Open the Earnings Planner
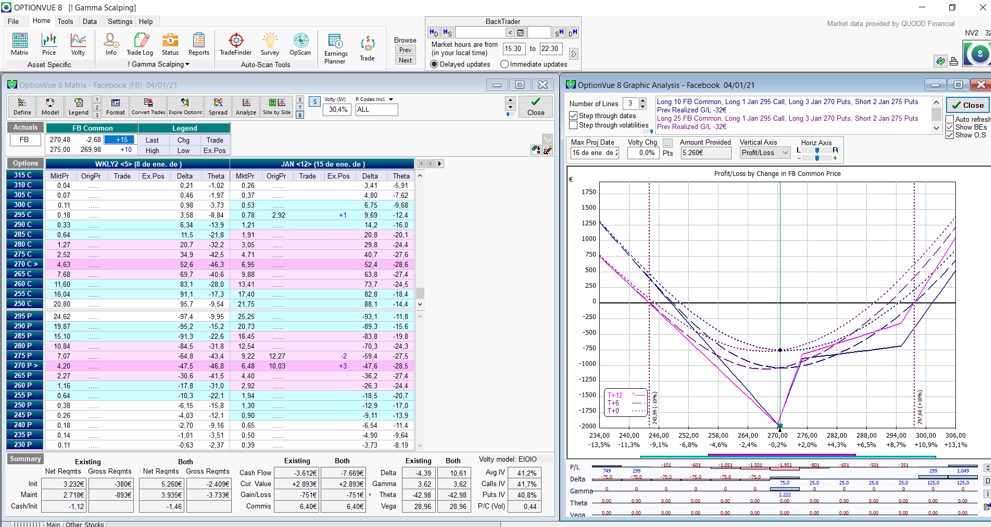 point(335,49)
